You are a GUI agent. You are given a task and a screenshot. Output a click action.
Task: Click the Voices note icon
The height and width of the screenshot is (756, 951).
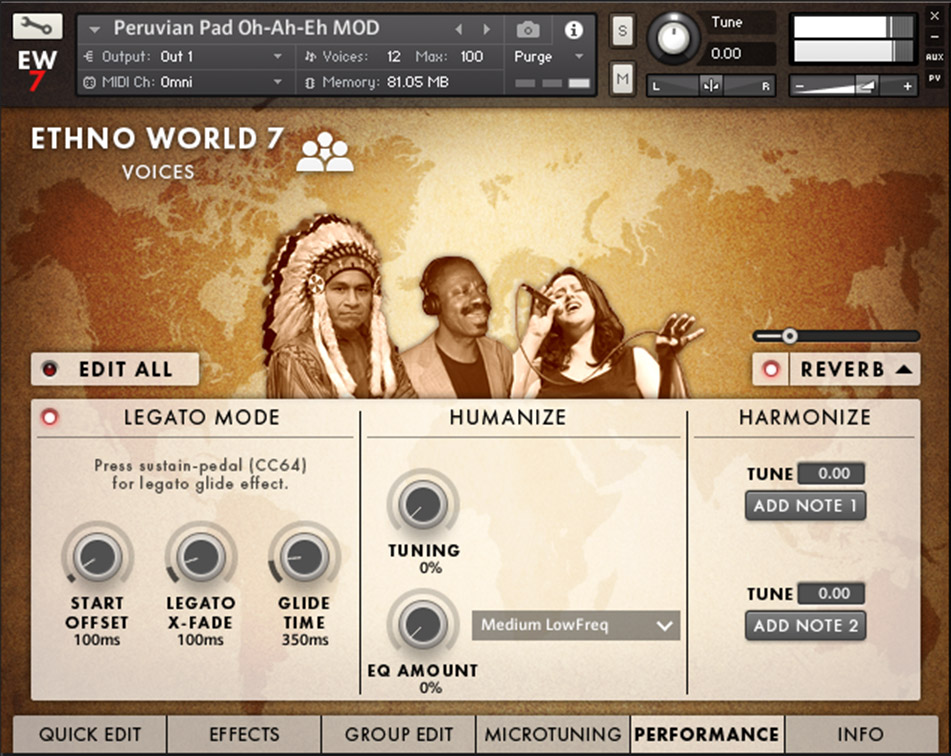(311, 56)
